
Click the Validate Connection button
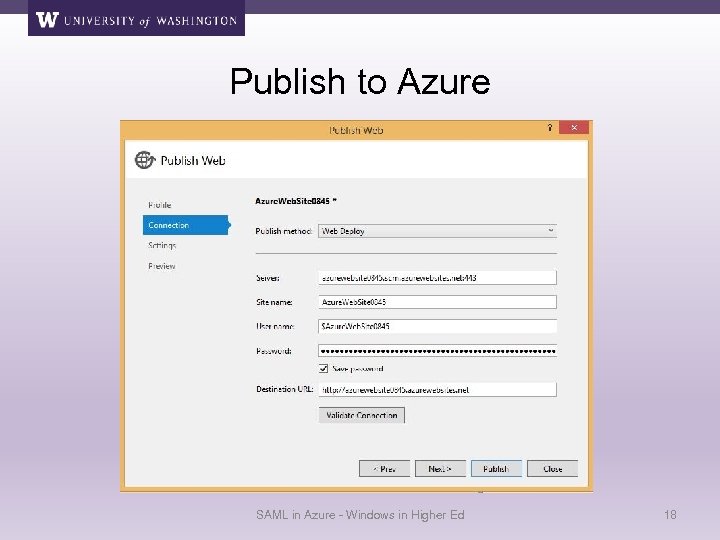pyautogui.click(x=361, y=415)
